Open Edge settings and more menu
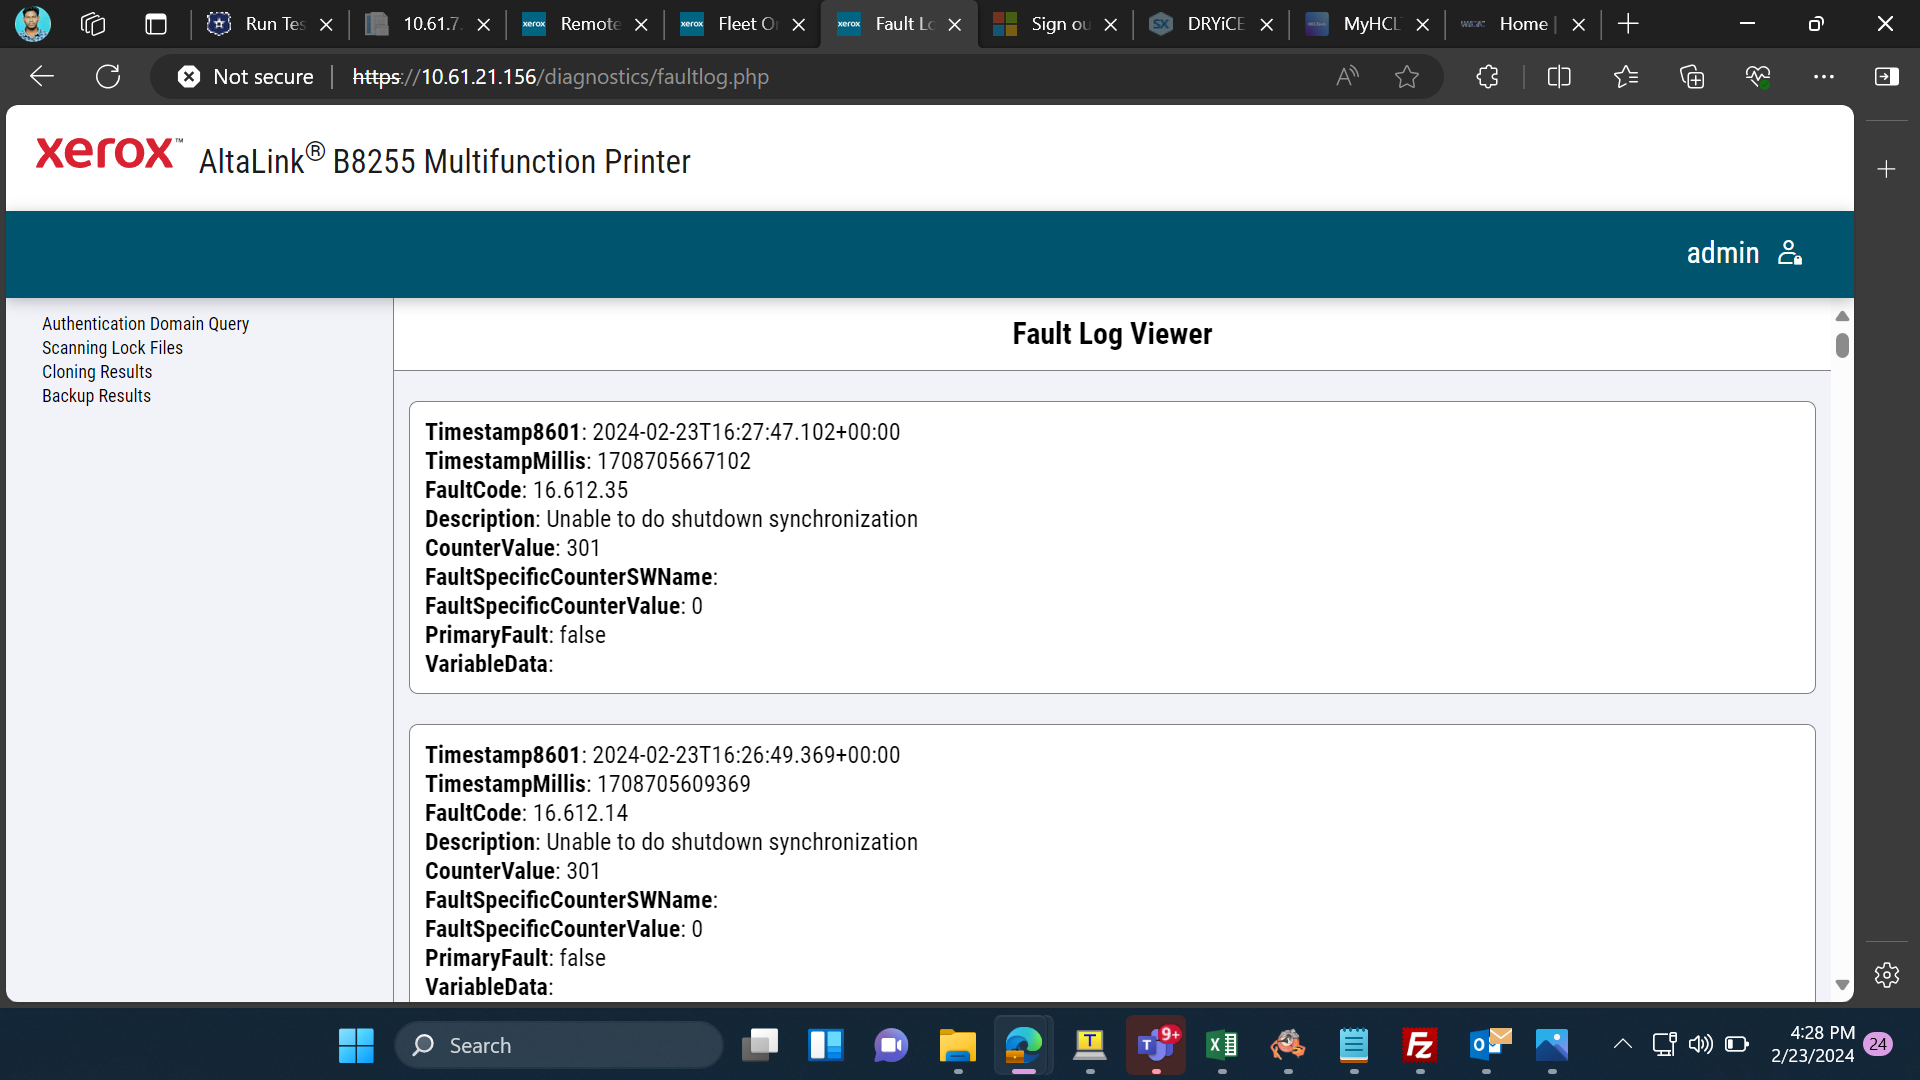This screenshot has height=1080, width=1920. 1824,76
